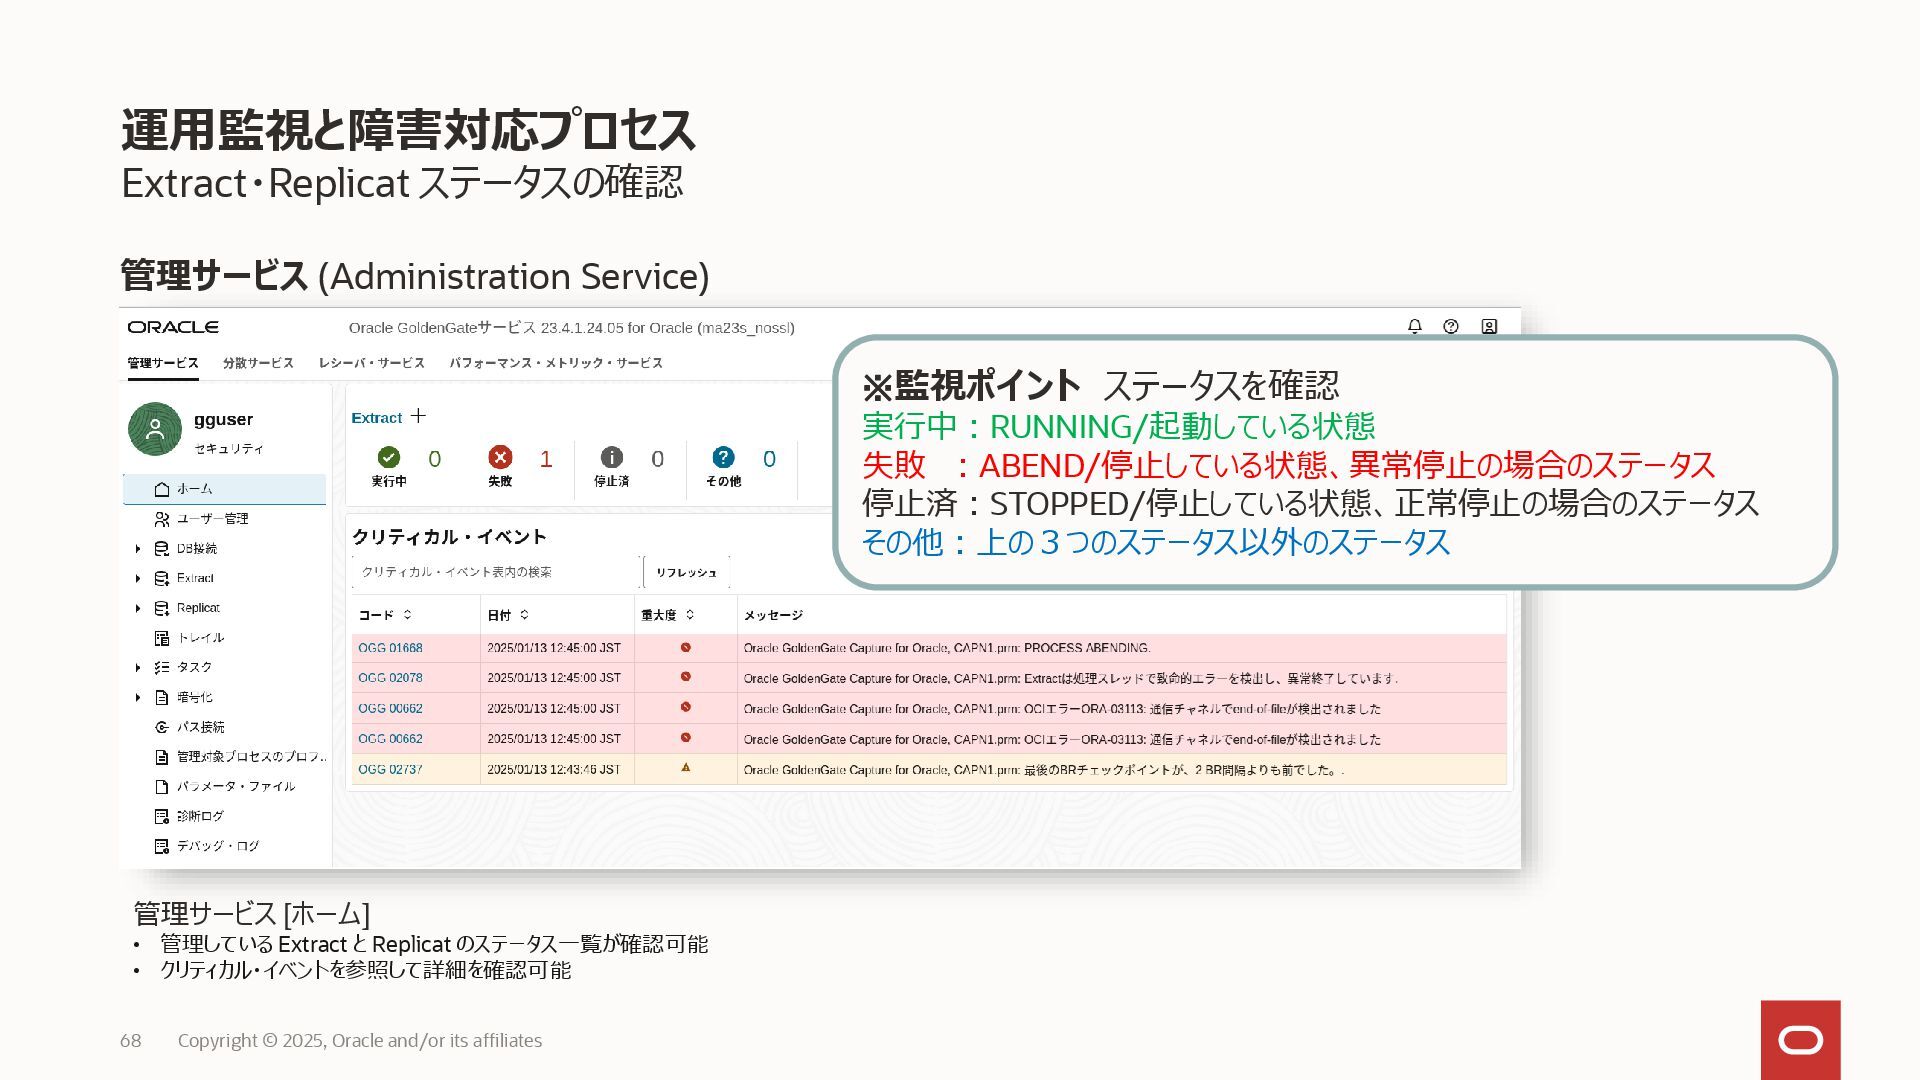Click the gguser avatar icon
This screenshot has height=1080, width=1920.
(155, 429)
